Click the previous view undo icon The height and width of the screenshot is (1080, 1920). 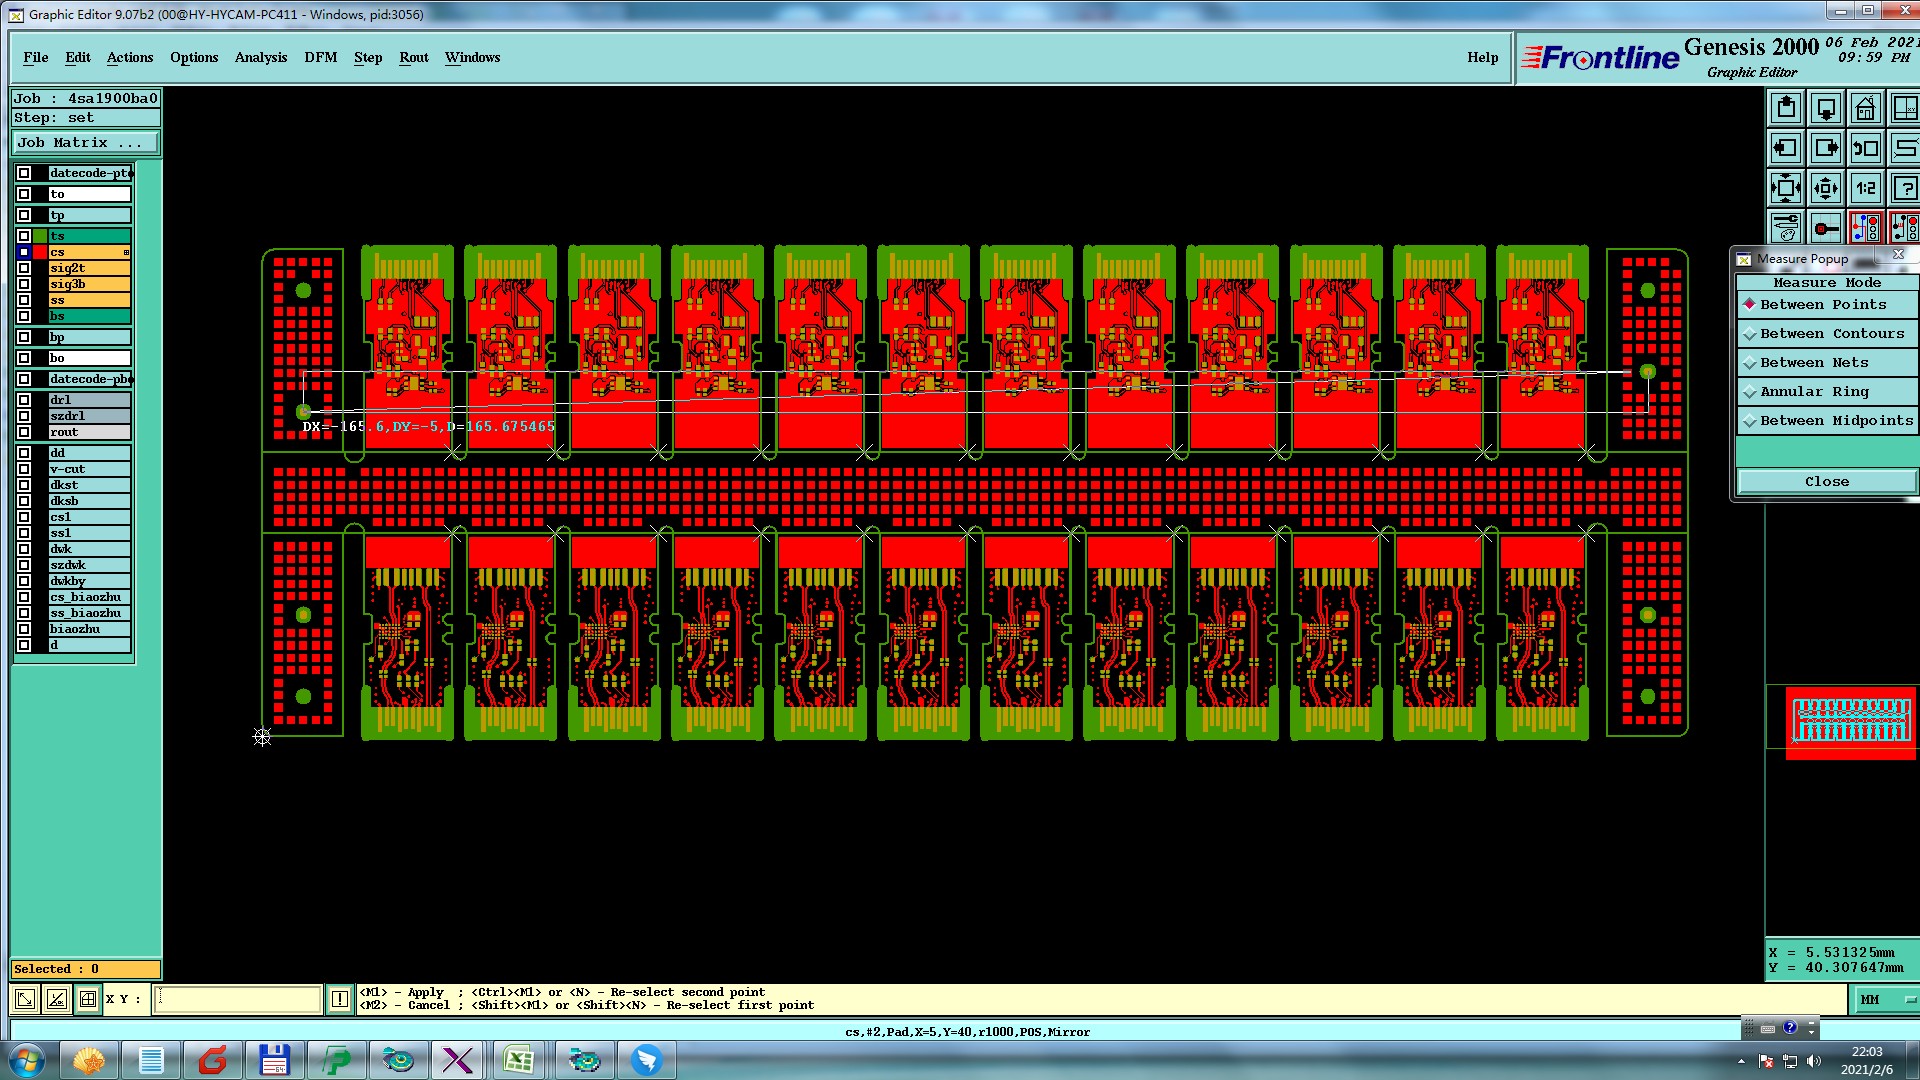coord(1865,148)
